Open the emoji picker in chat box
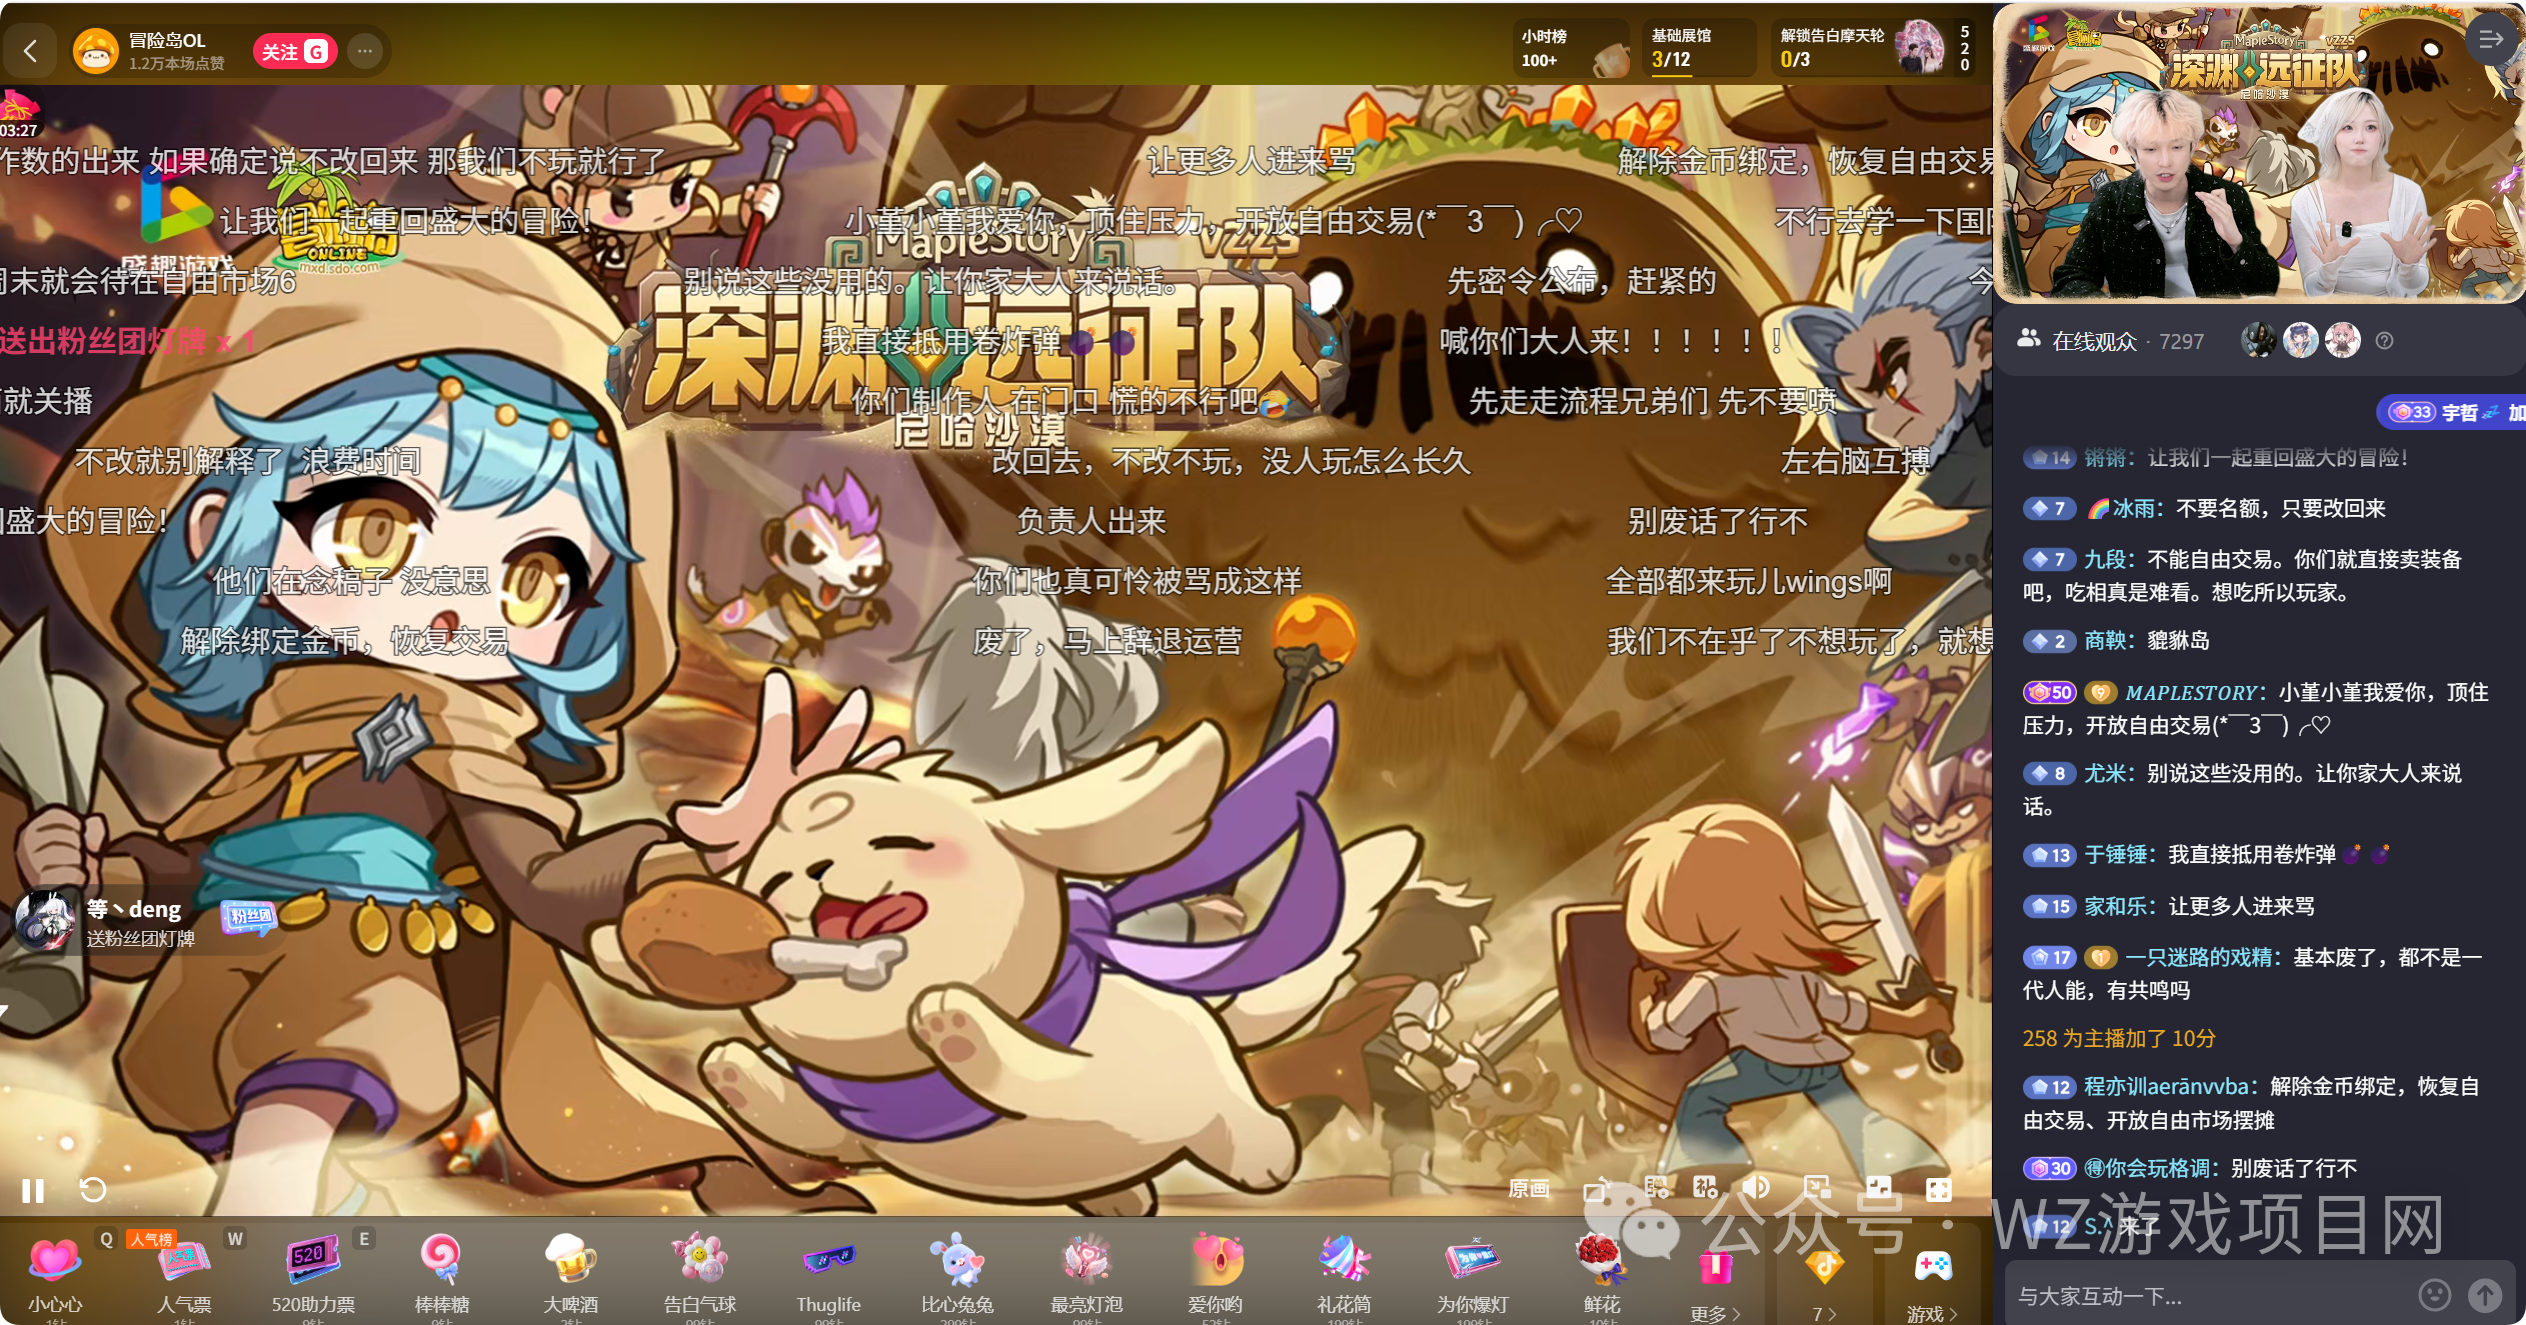The image size is (2526, 1325). click(2435, 1295)
